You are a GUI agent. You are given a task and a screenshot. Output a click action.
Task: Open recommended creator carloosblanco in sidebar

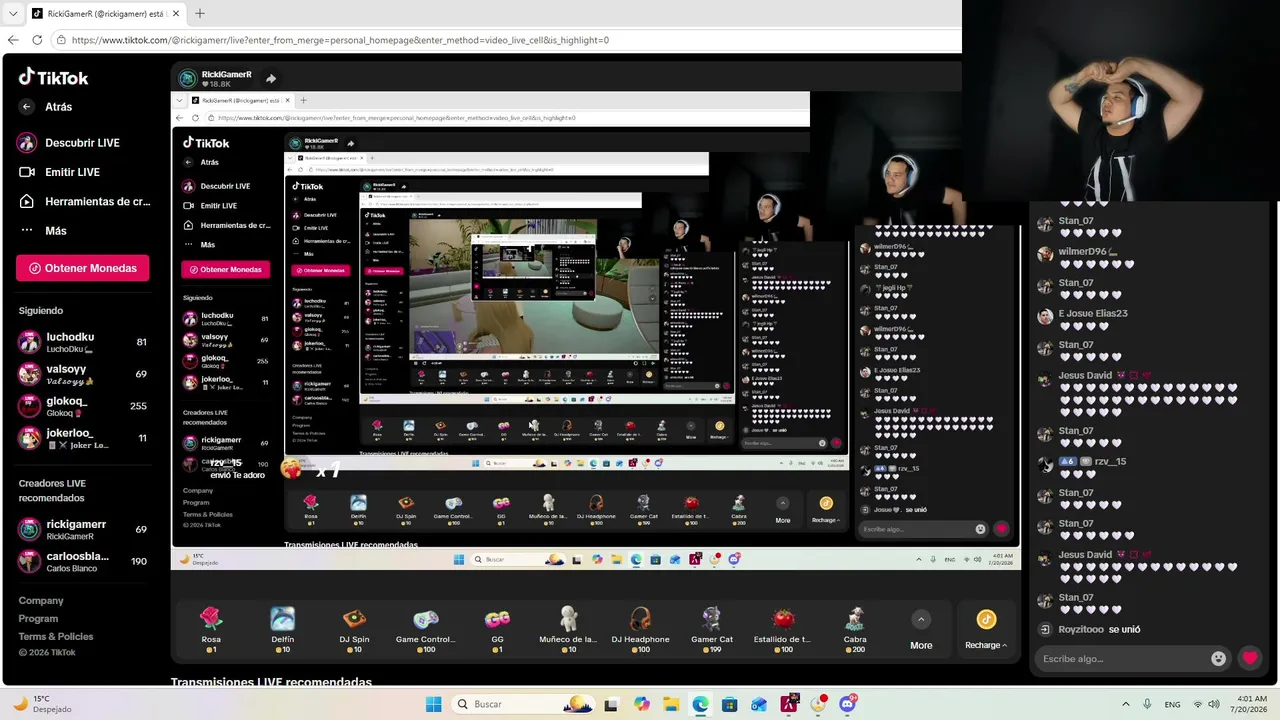coord(84,561)
